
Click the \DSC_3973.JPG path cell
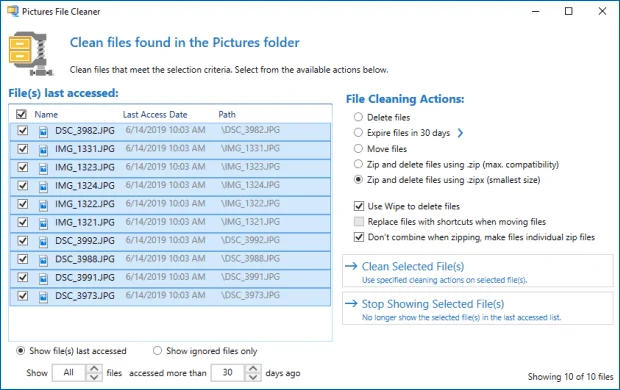click(251, 295)
